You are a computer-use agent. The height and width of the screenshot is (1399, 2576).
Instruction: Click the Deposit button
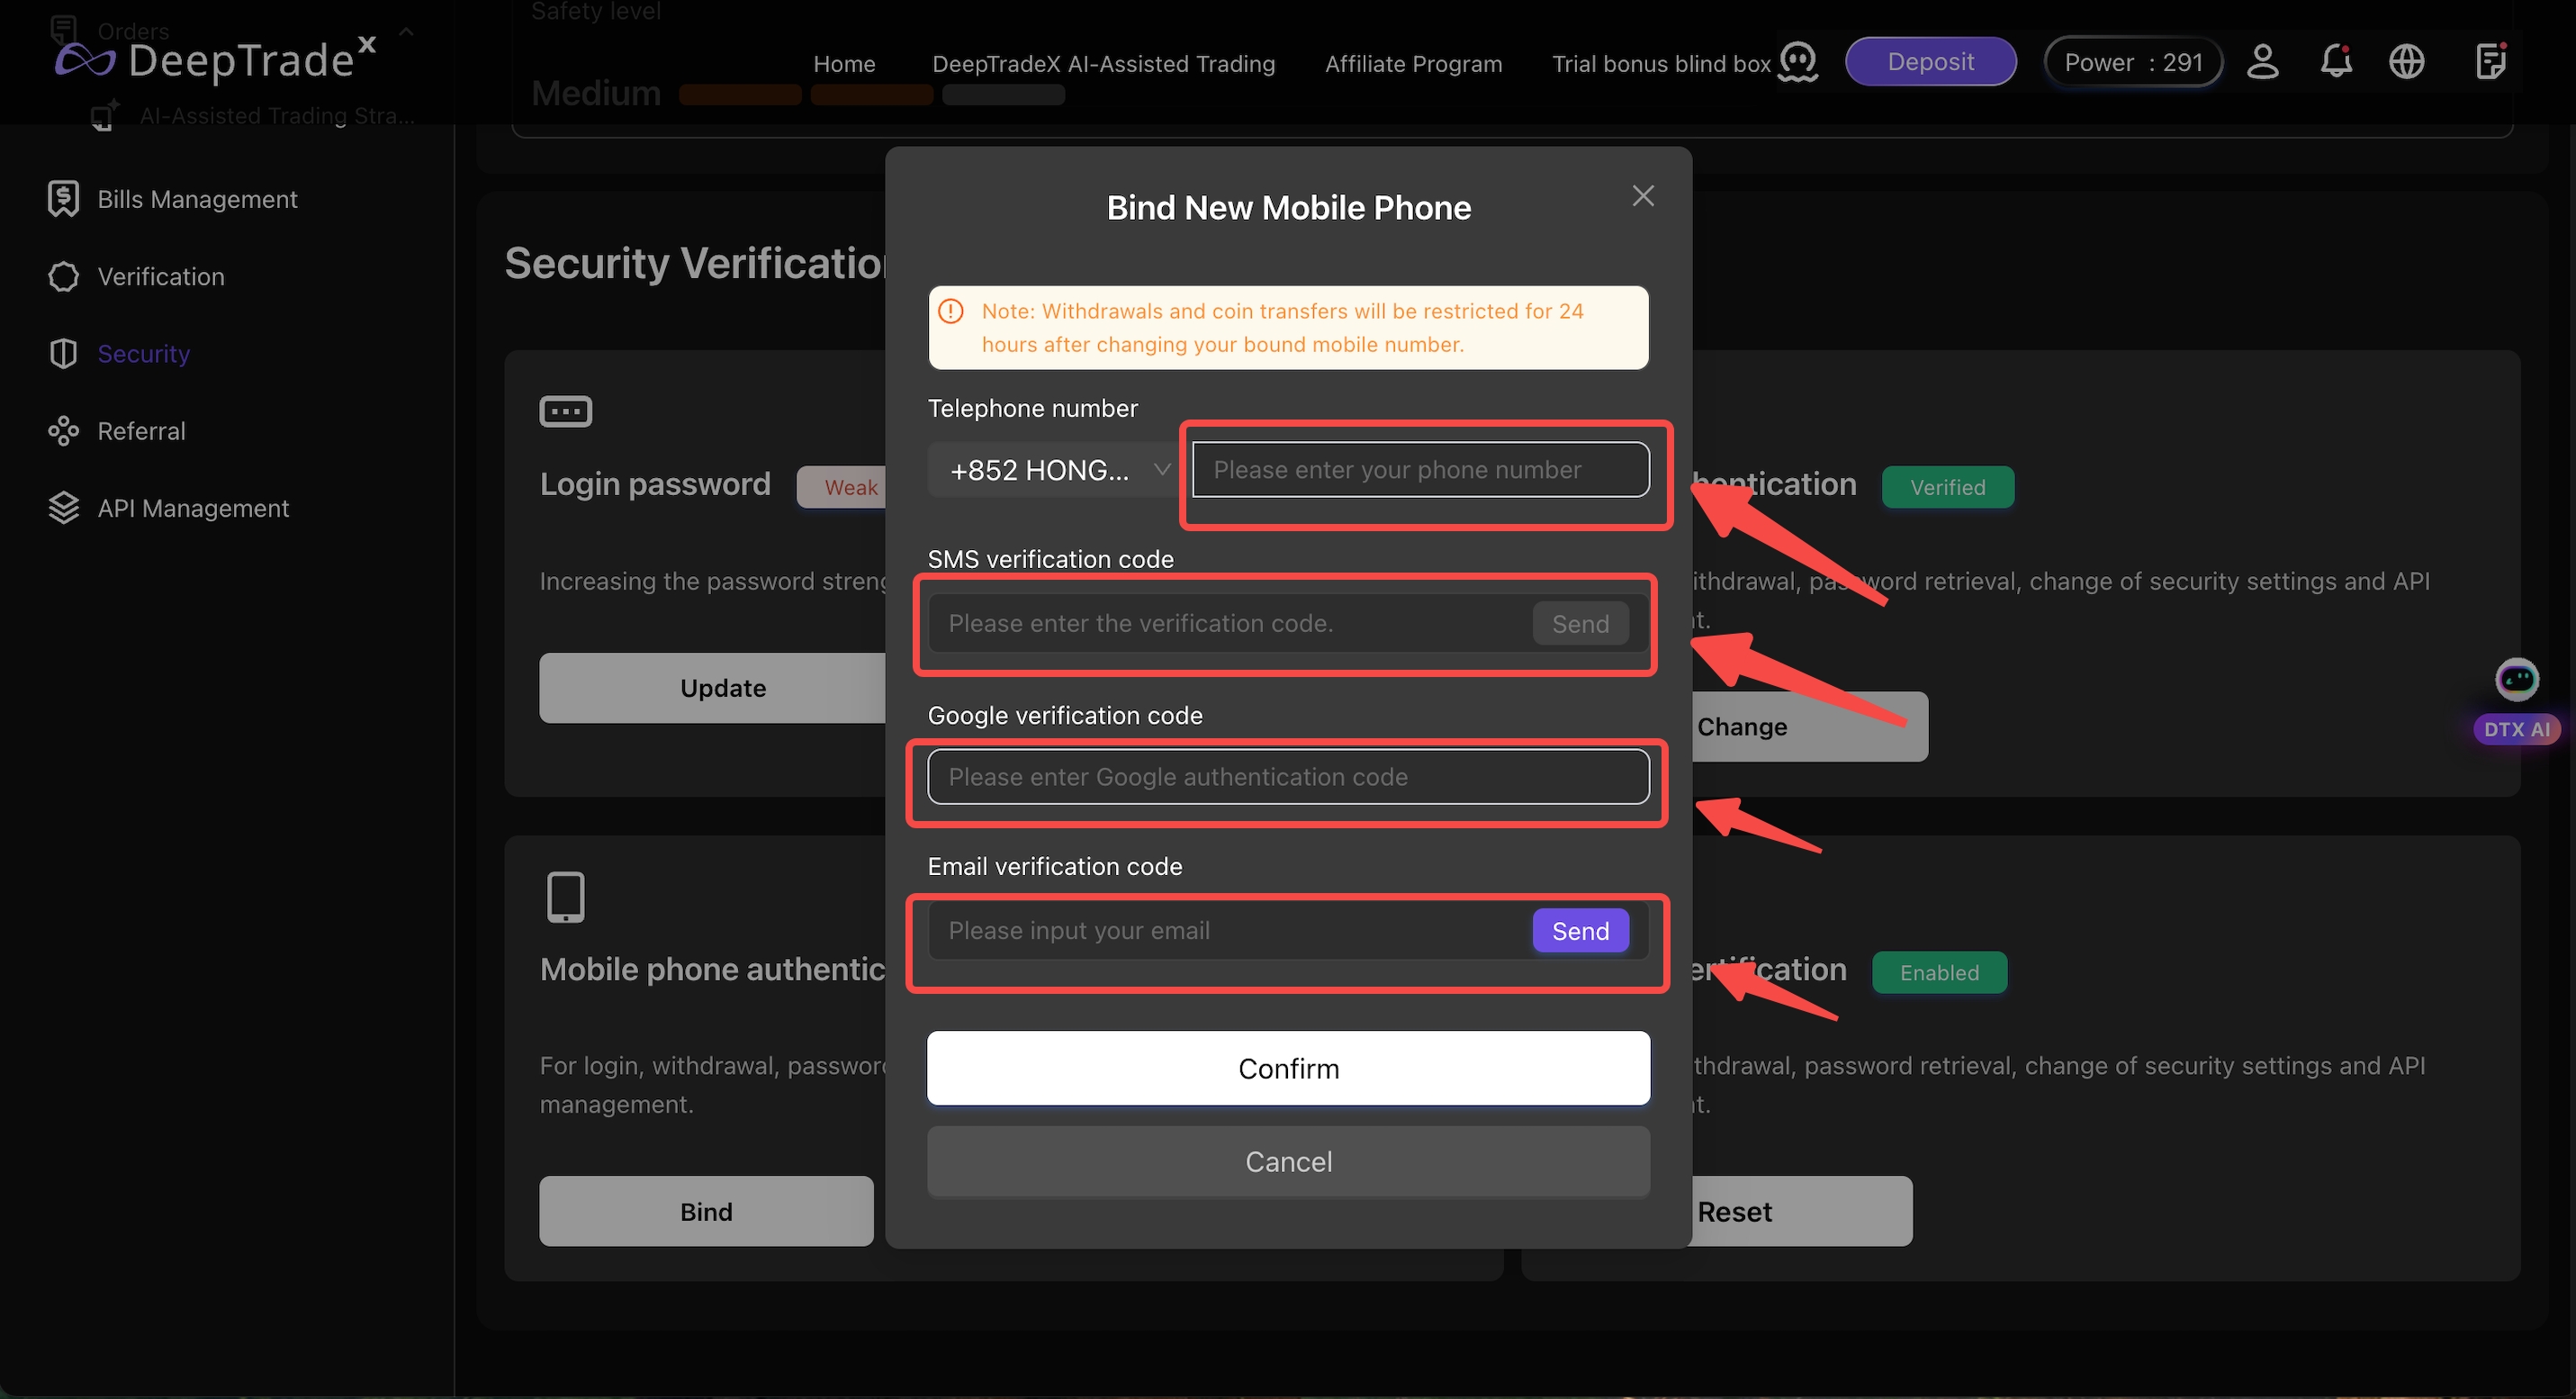(1930, 62)
